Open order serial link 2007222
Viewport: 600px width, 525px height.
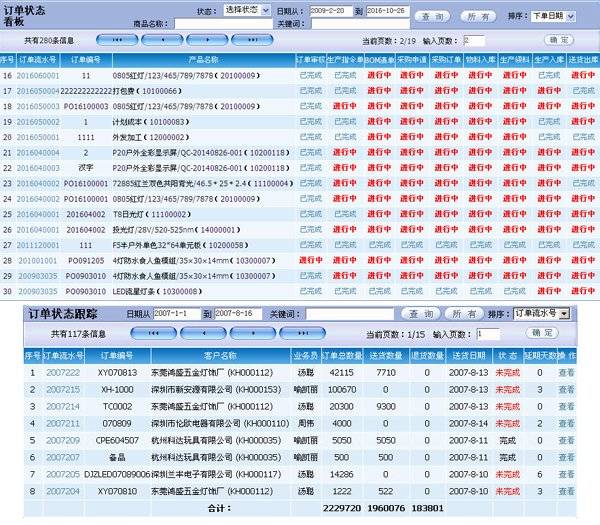[63, 372]
